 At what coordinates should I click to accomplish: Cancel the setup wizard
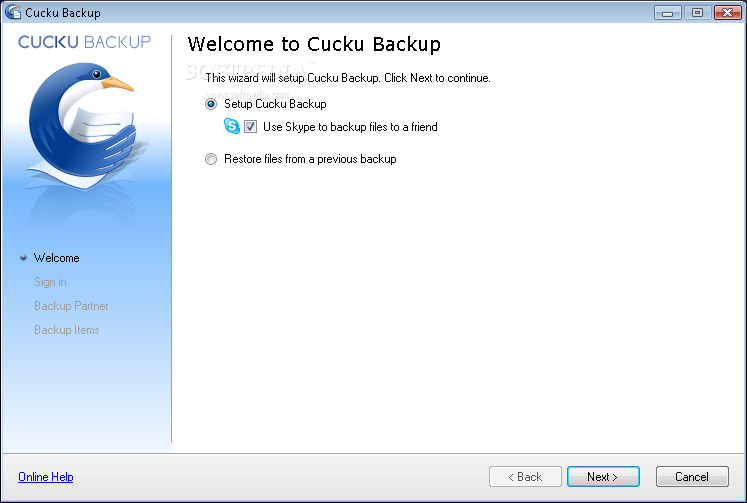(692, 476)
